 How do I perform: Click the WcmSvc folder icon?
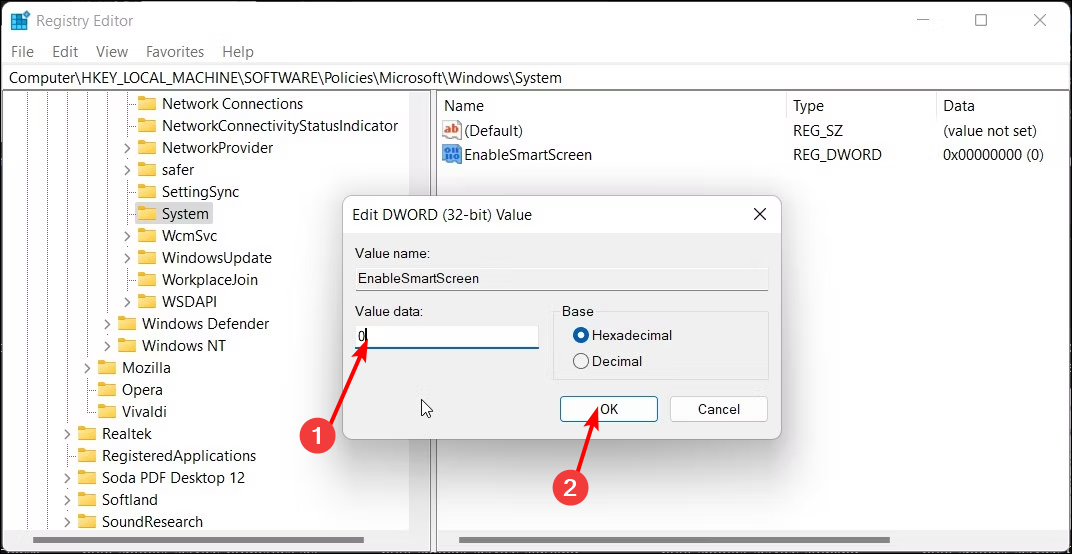147,236
